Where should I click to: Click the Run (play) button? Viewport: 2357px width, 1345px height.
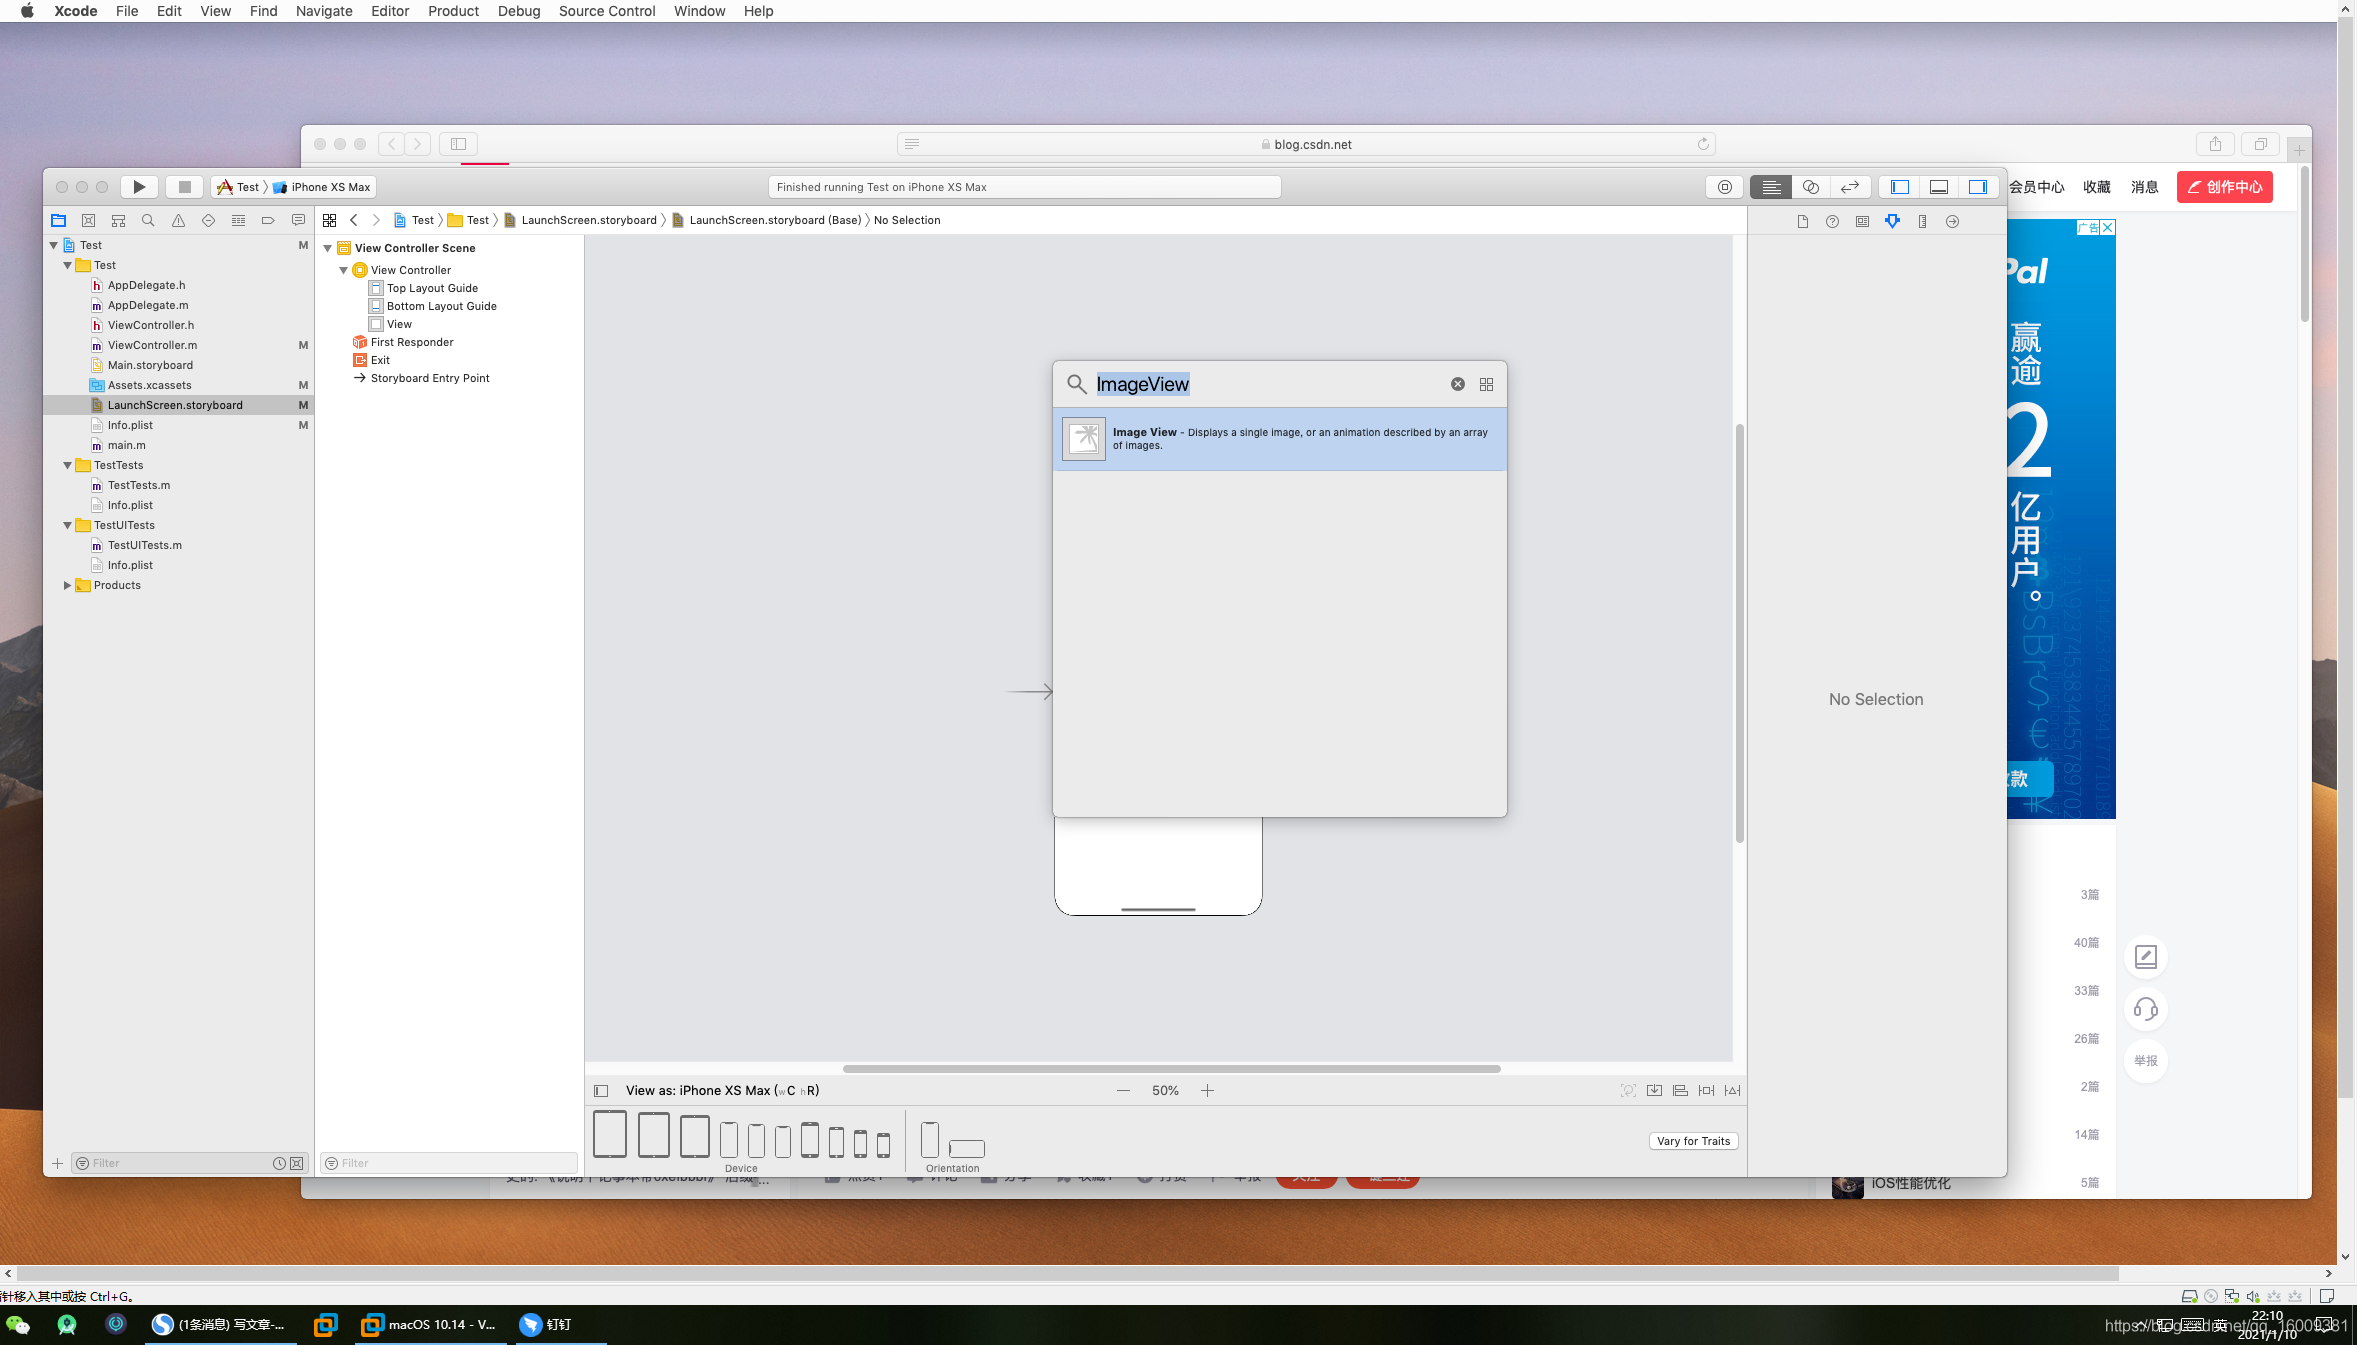click(139, 187)
